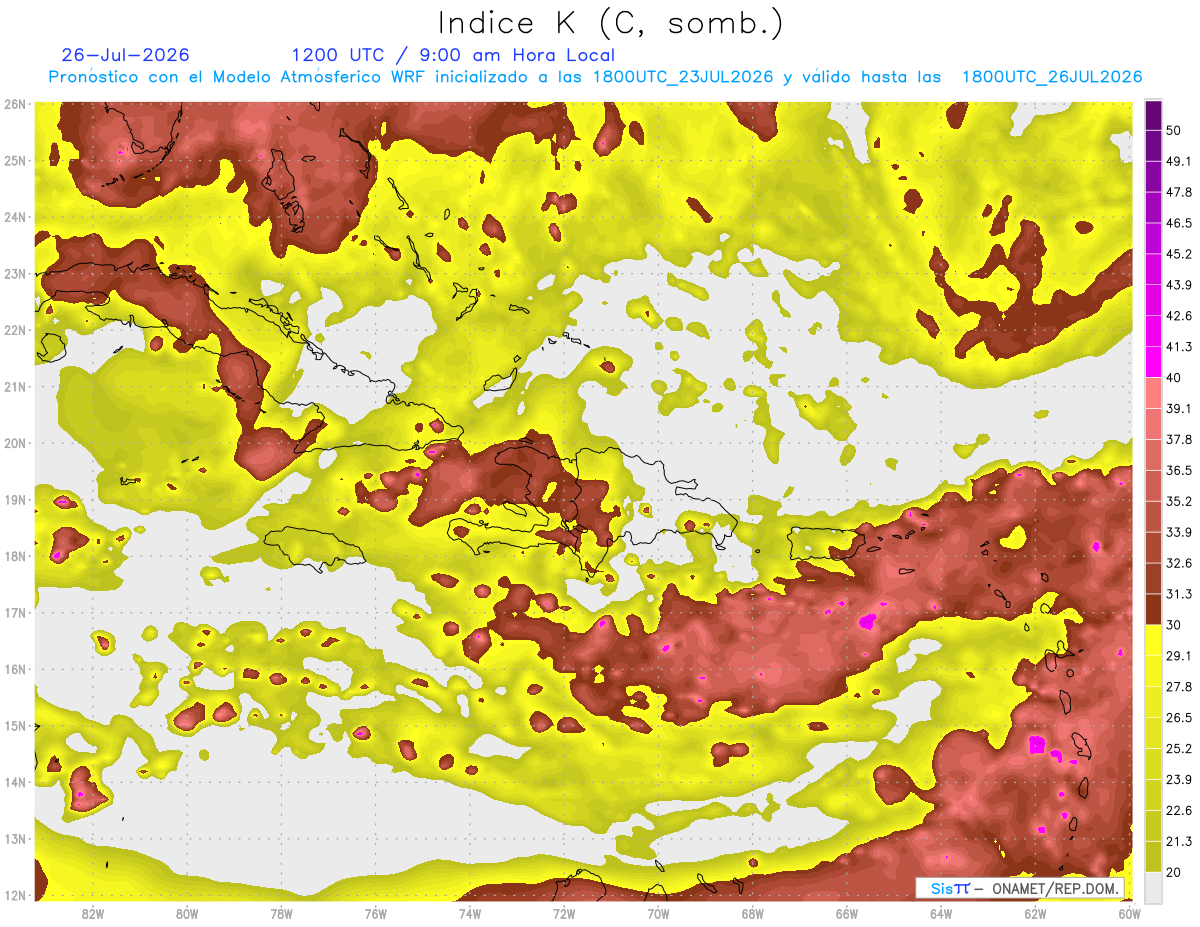The image size is (1200, 927).
Task: Select the '24N' latitude label
Action: pos(14,217)
